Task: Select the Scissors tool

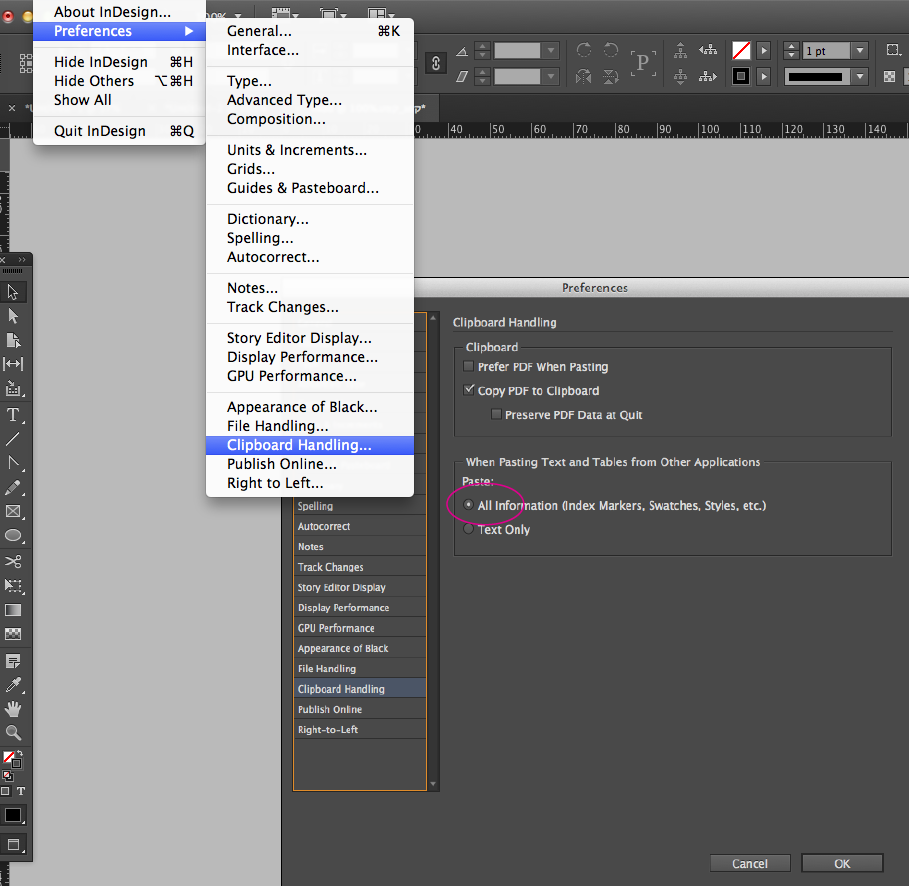Action: [13, 561]
